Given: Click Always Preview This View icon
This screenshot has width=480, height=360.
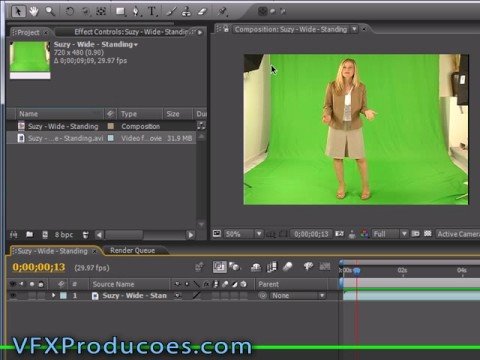Looking at the screenshot, I should tap(217, 234).
